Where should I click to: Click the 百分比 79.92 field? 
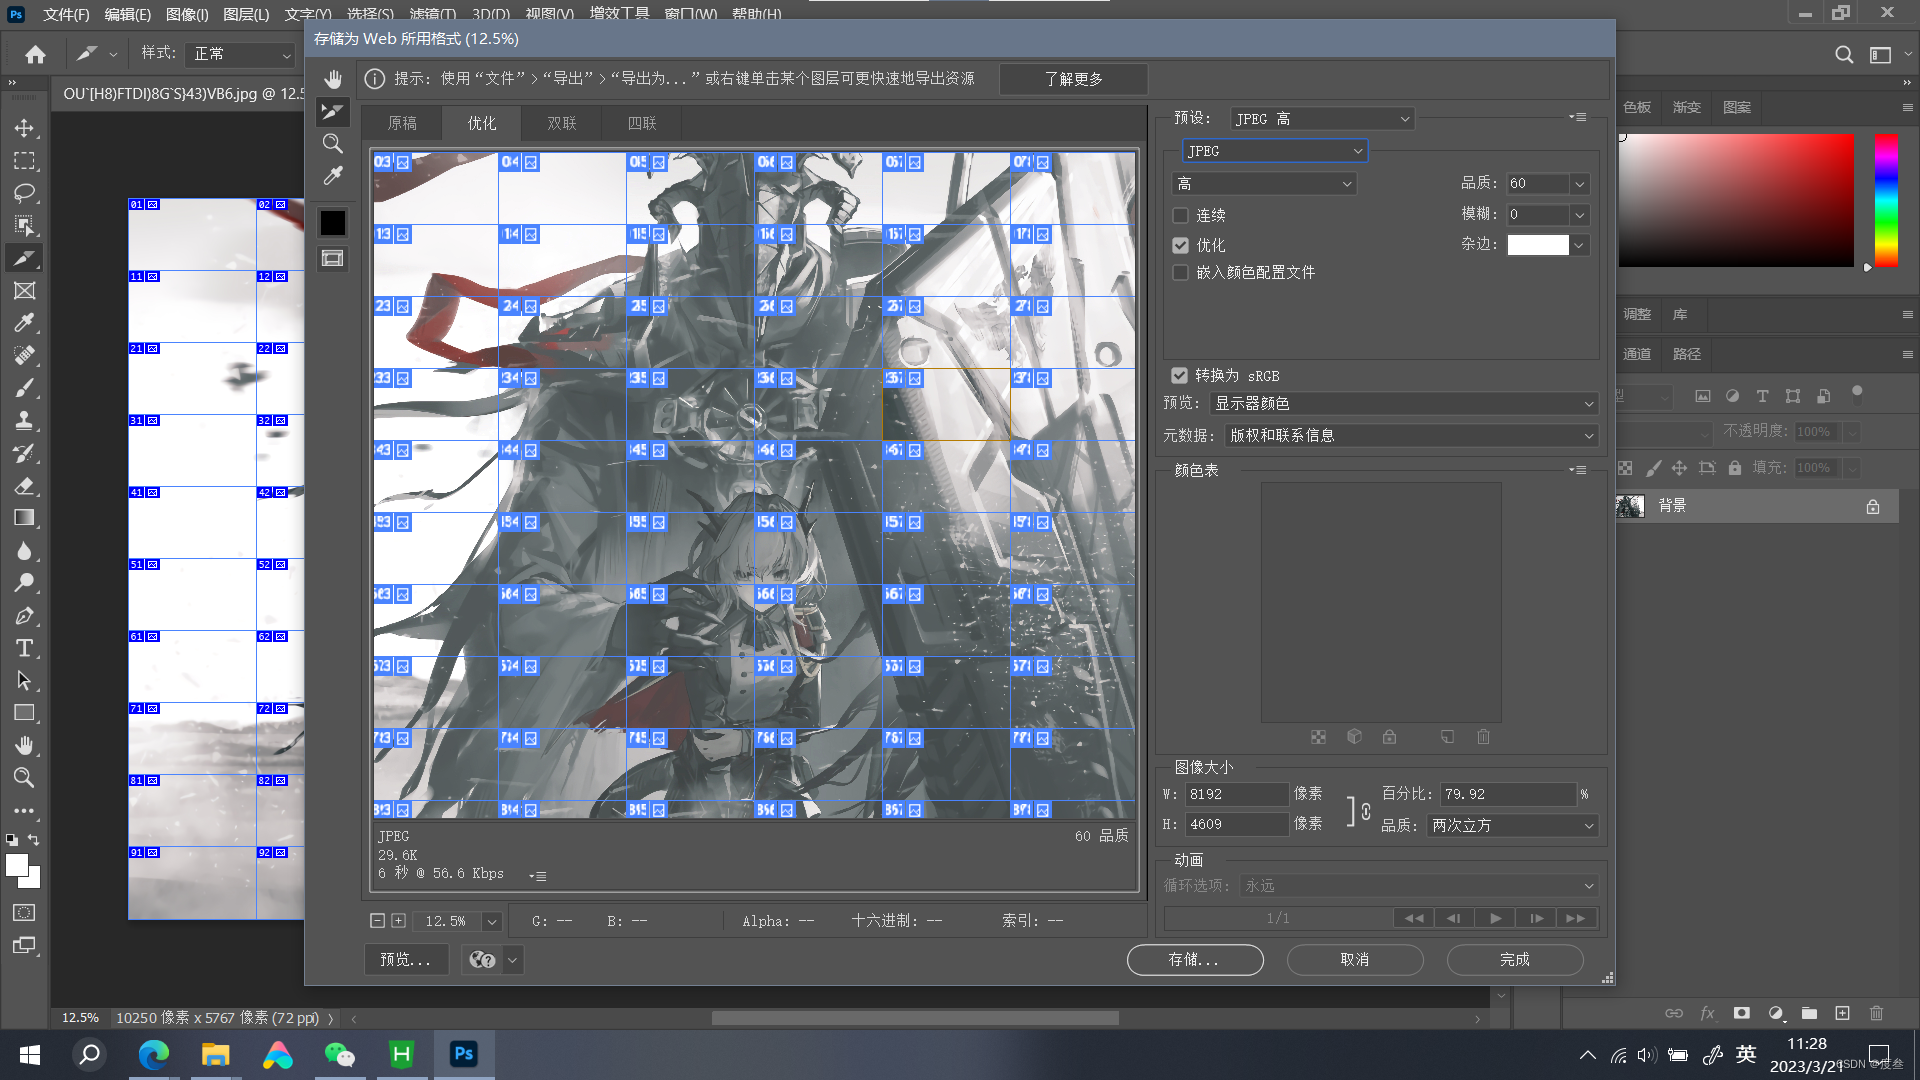1508,794
